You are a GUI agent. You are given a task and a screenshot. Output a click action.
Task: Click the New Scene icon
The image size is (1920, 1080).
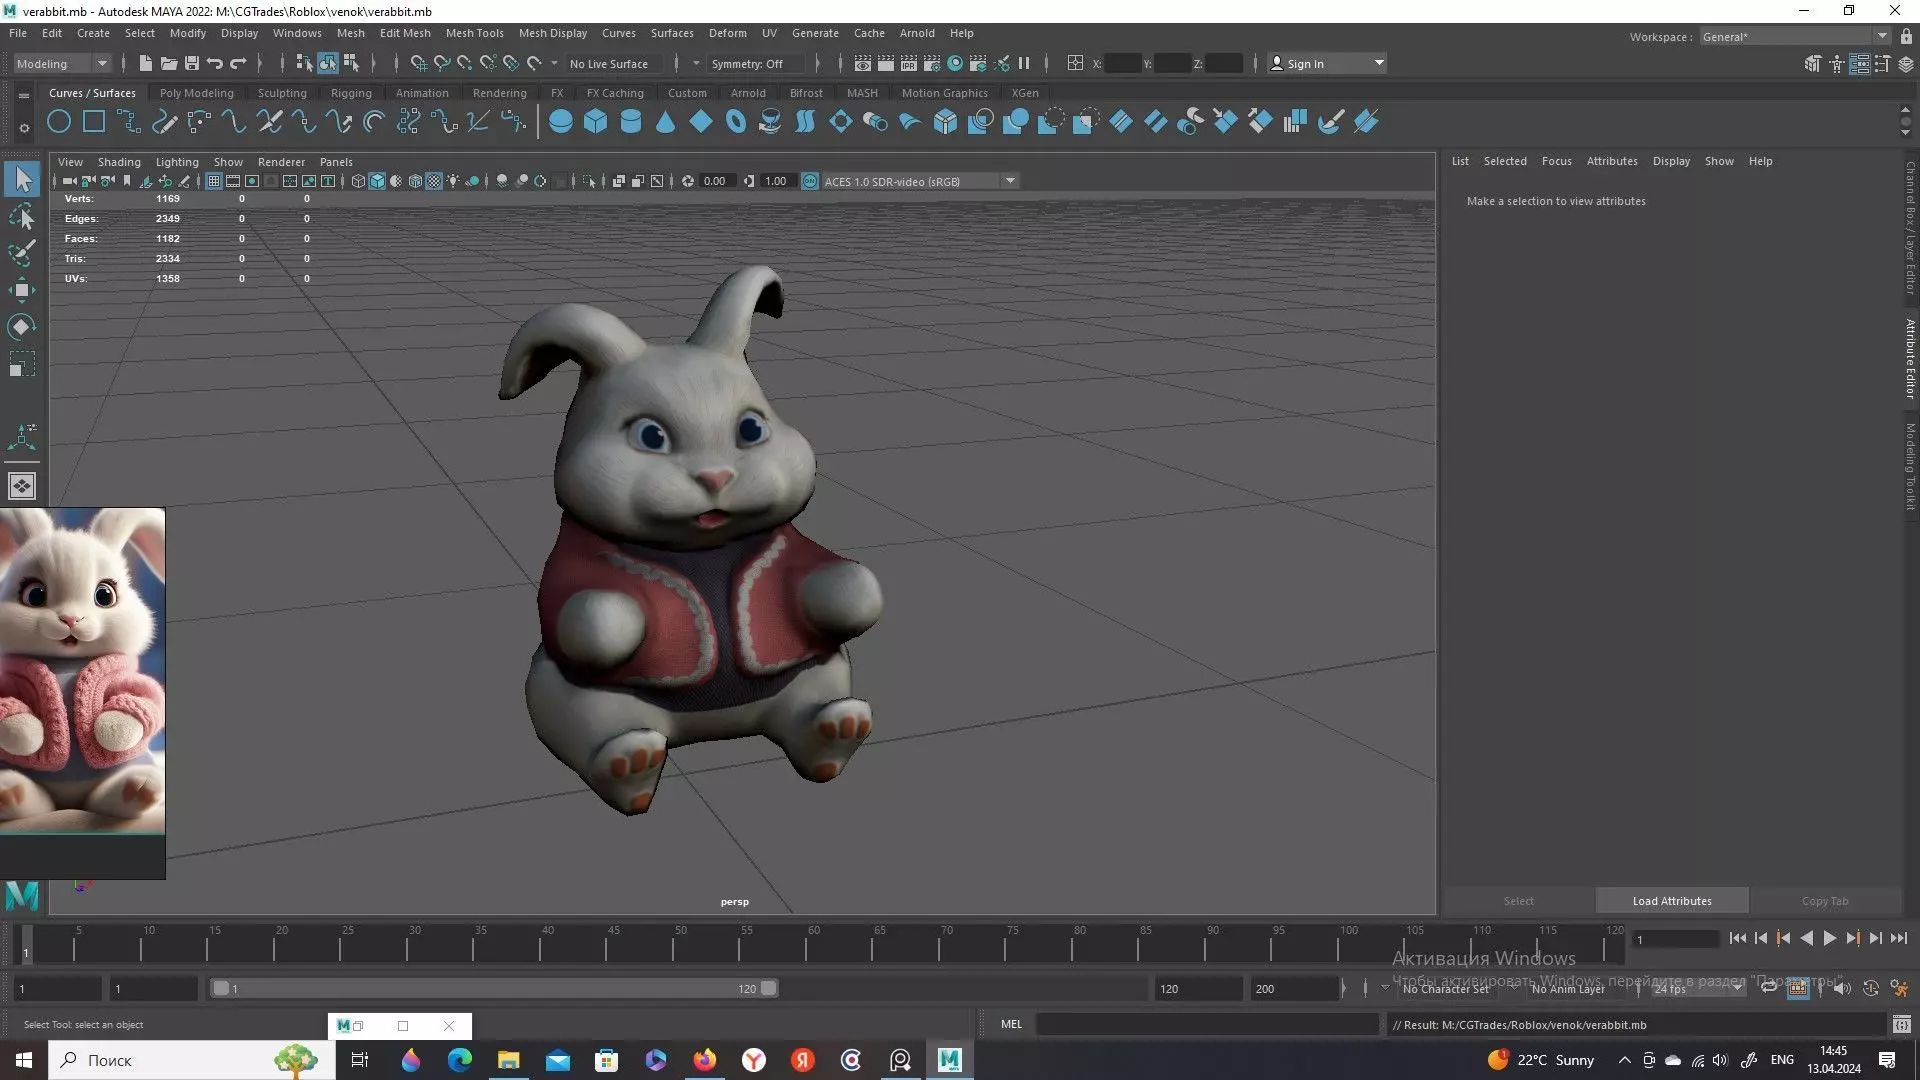pyautogui.click(x=146, y=63)
